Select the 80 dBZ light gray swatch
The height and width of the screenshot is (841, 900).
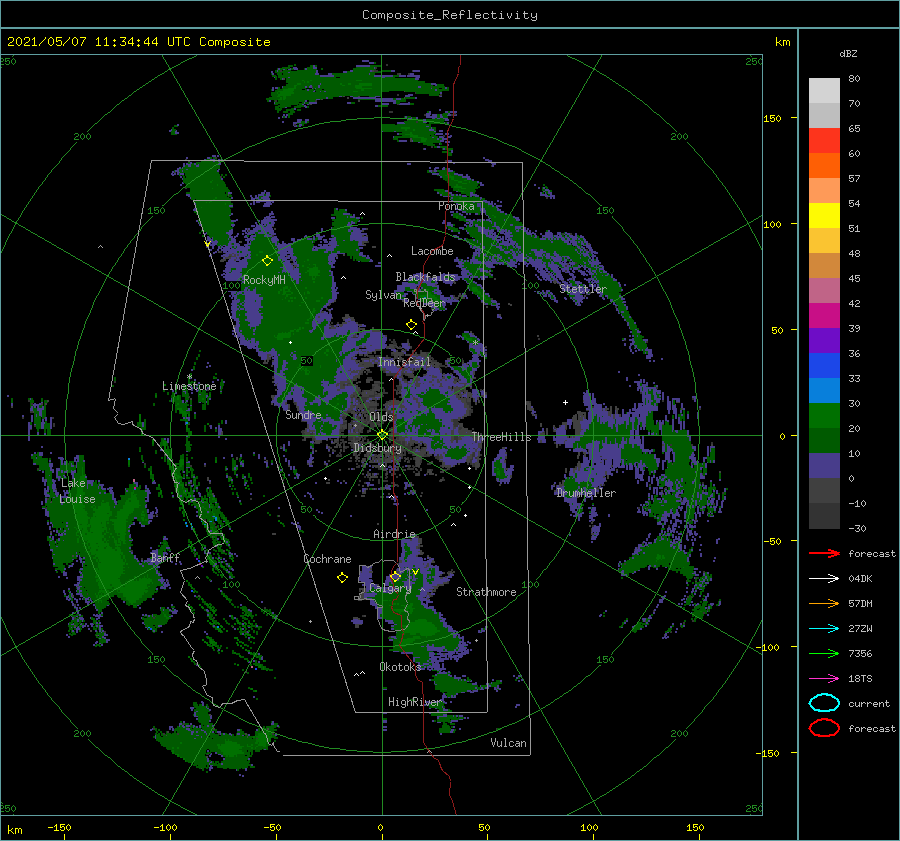pyautogui.click(x=824, y=90)
